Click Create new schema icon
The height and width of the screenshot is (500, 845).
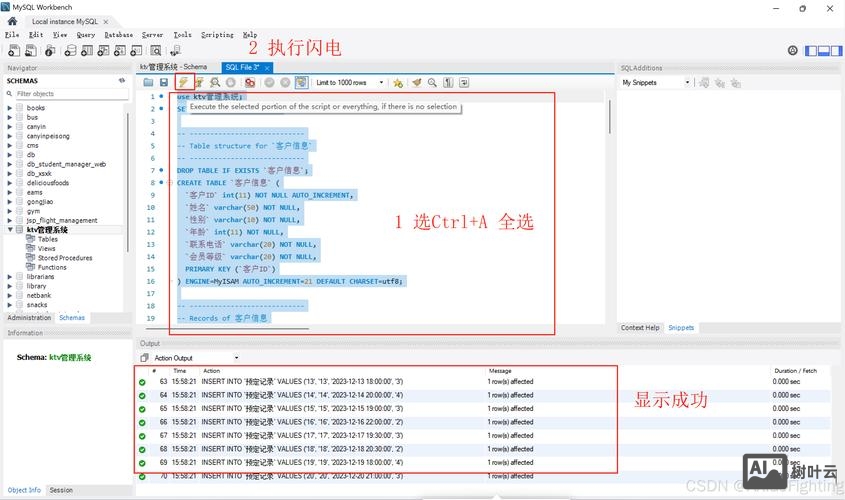tap(70, 51)
